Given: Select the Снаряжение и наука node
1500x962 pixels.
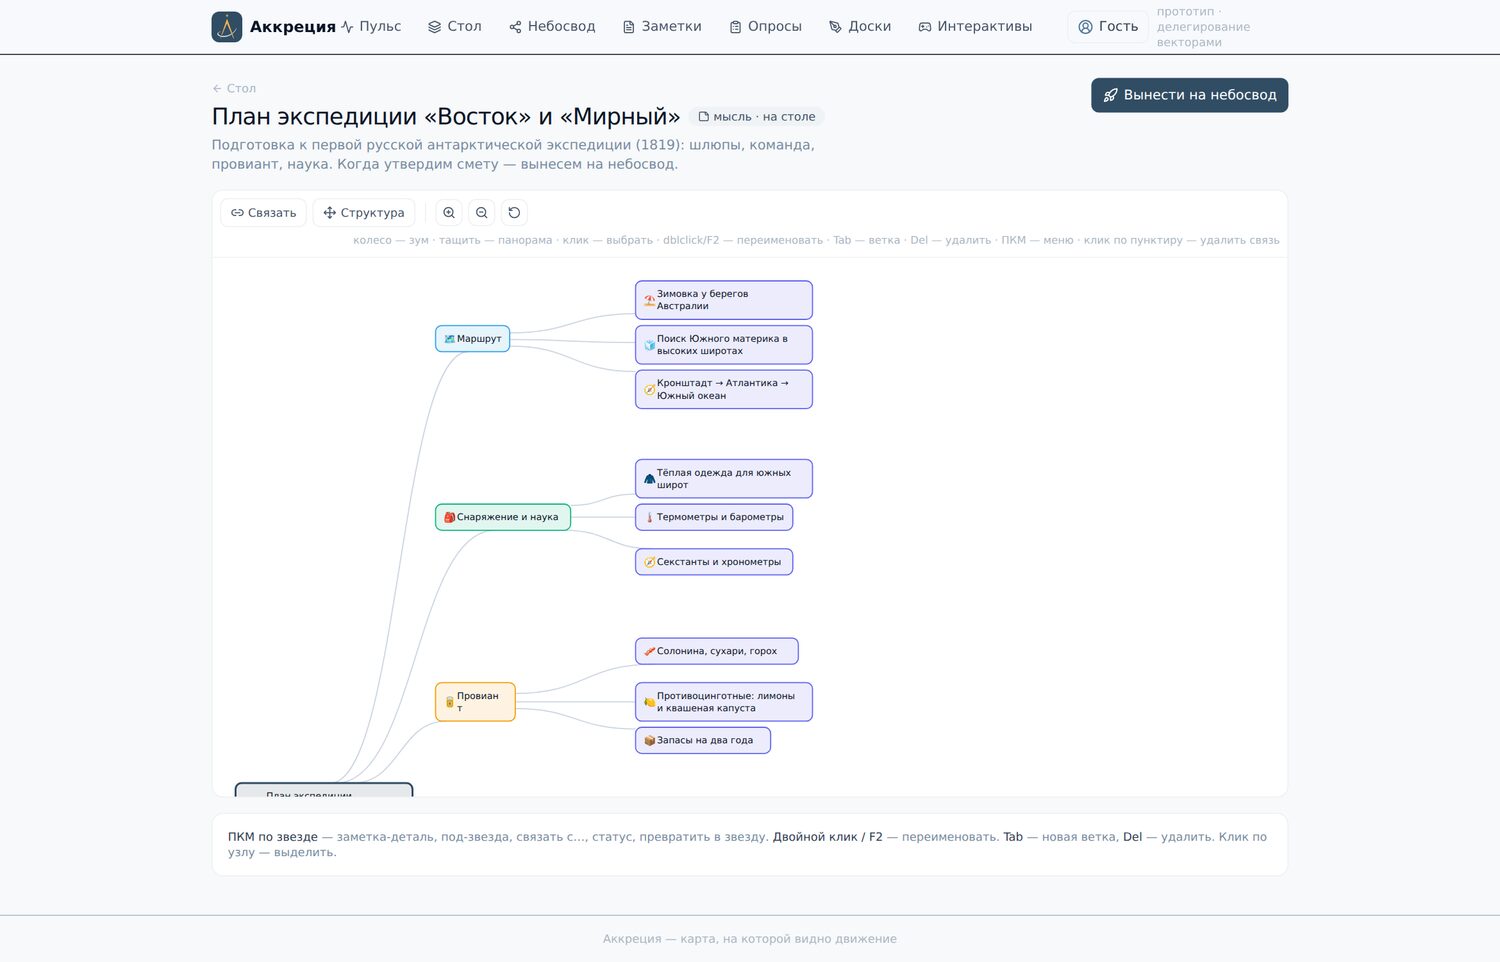Looking at the screenshot, I should point(503,517).
